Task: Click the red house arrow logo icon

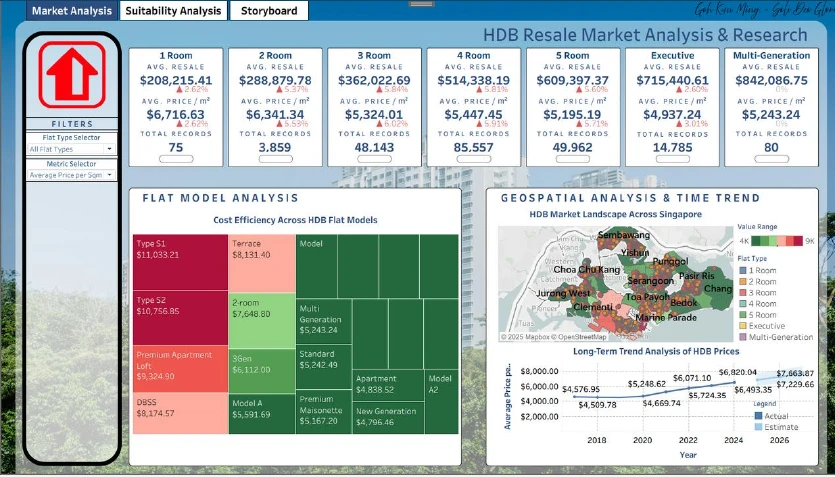Action: [72, 74]
